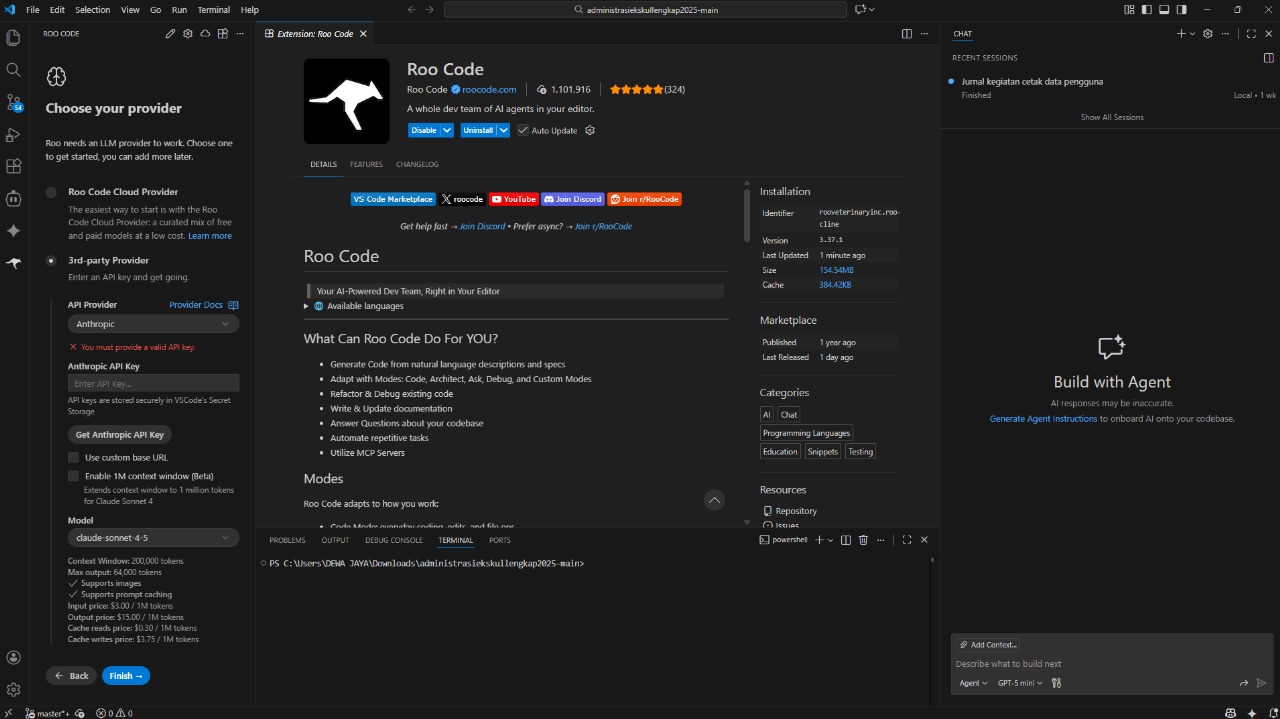The image size is (1280, 719).
Task: Enable the 1M context window Beta checkbox
Action: click(73, 476)
